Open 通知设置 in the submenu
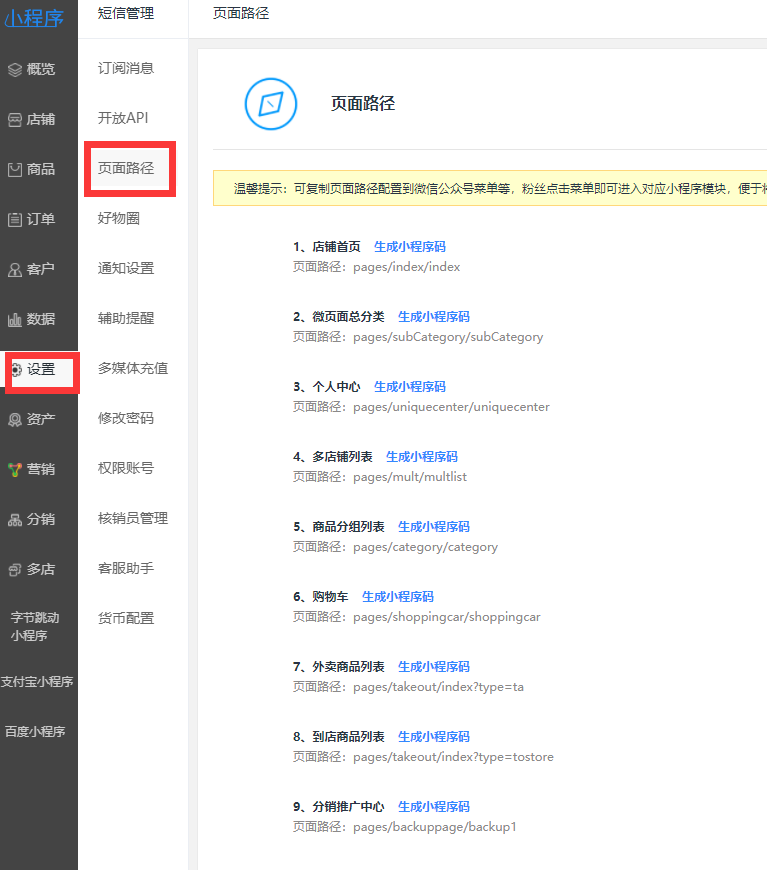 coord(126,268)
